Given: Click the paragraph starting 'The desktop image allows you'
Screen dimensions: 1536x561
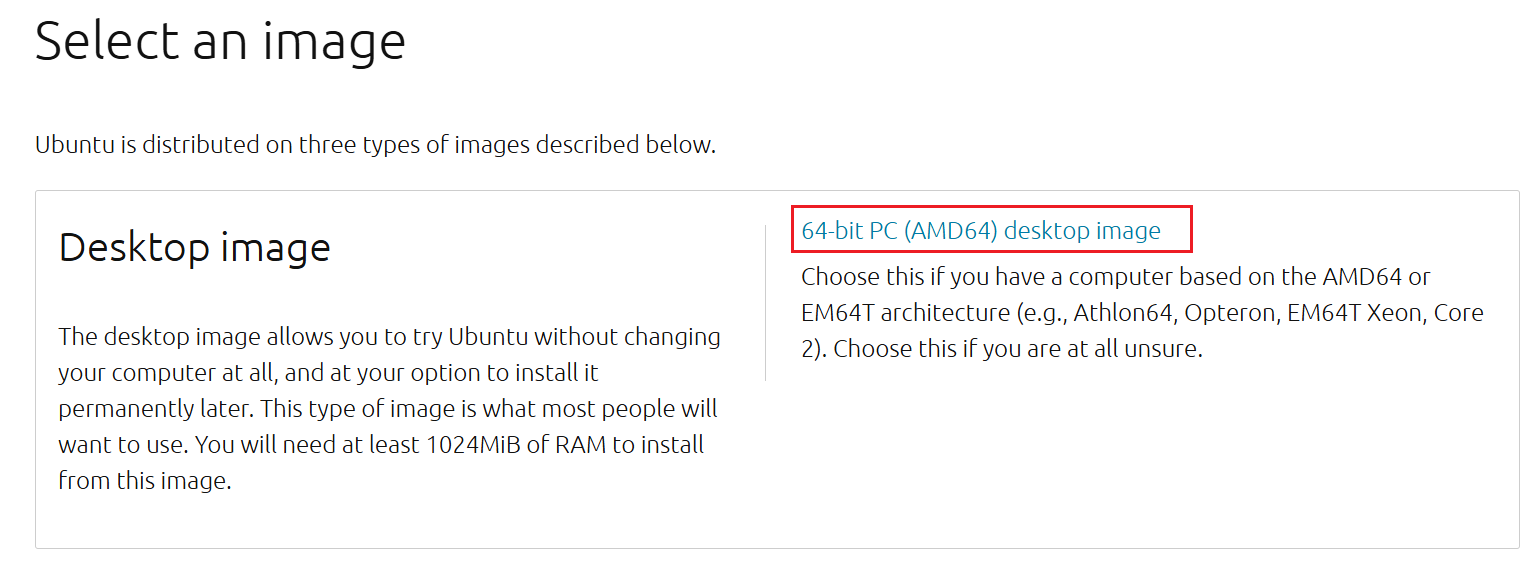Looking at the screenshot, I should pos(389,408).
